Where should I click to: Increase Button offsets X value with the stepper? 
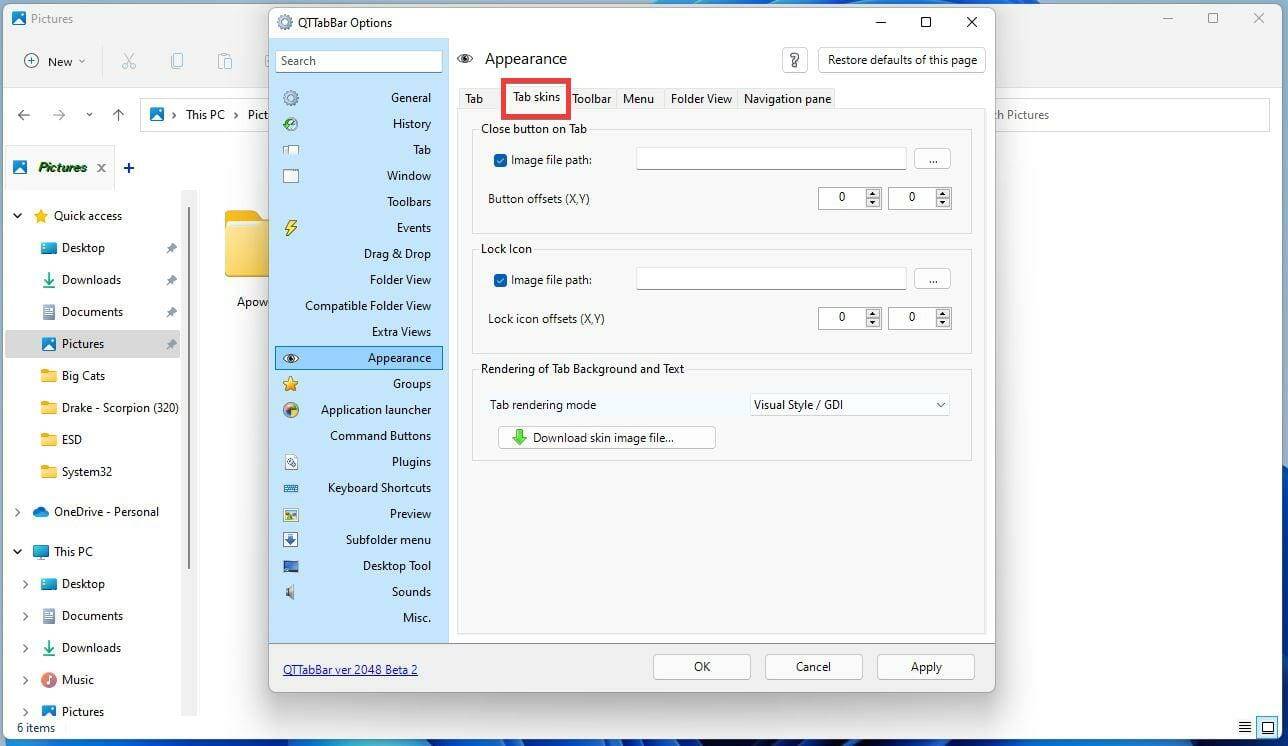(x=872, y=193)
